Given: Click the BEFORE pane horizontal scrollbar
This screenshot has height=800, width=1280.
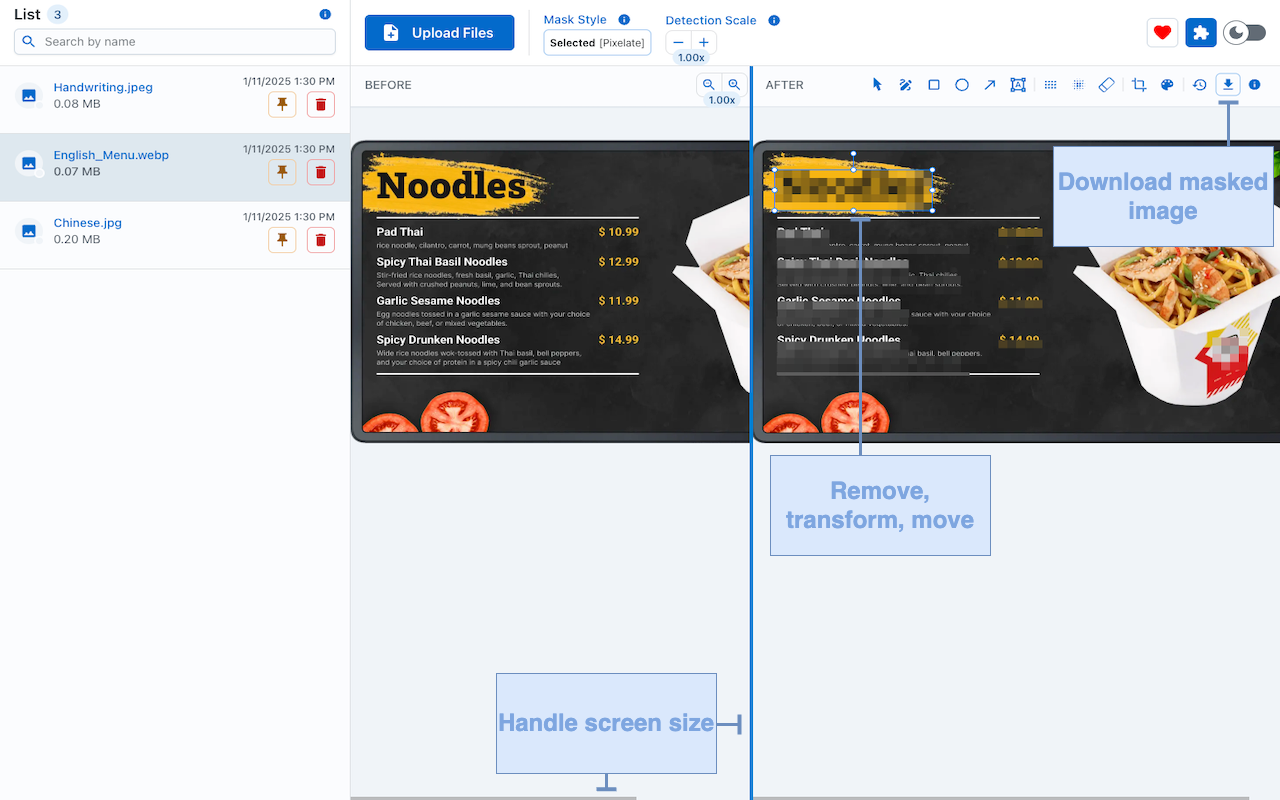Looking at the screenshot, I should [494, 797].
